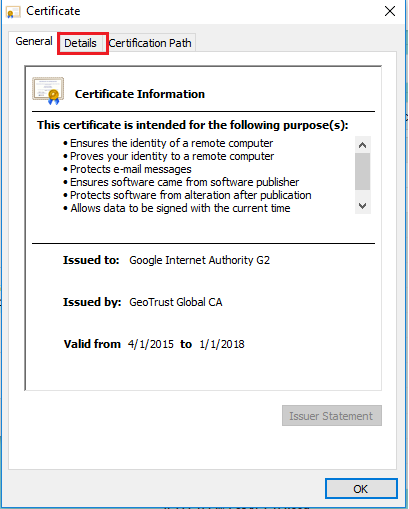Open the Details tab
The image size is (409, 509).
tap(80, 43)
